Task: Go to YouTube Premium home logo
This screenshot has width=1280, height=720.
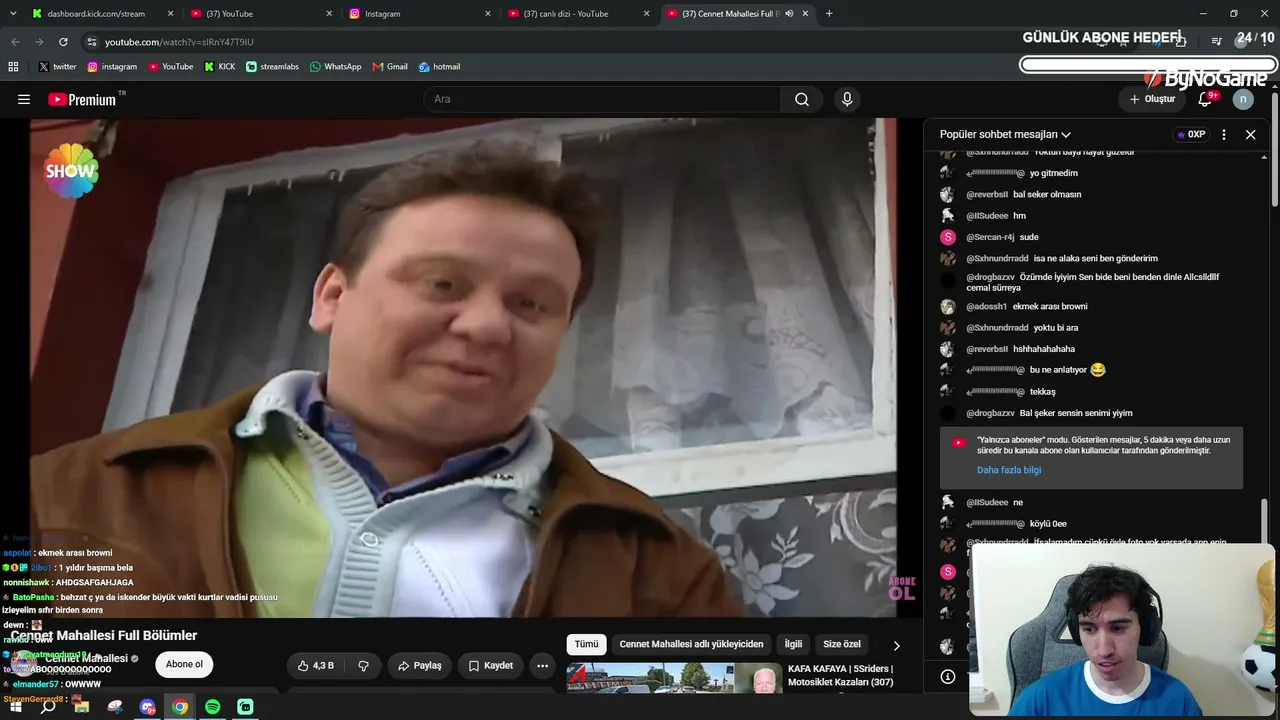Action: [x=82, y=99]
